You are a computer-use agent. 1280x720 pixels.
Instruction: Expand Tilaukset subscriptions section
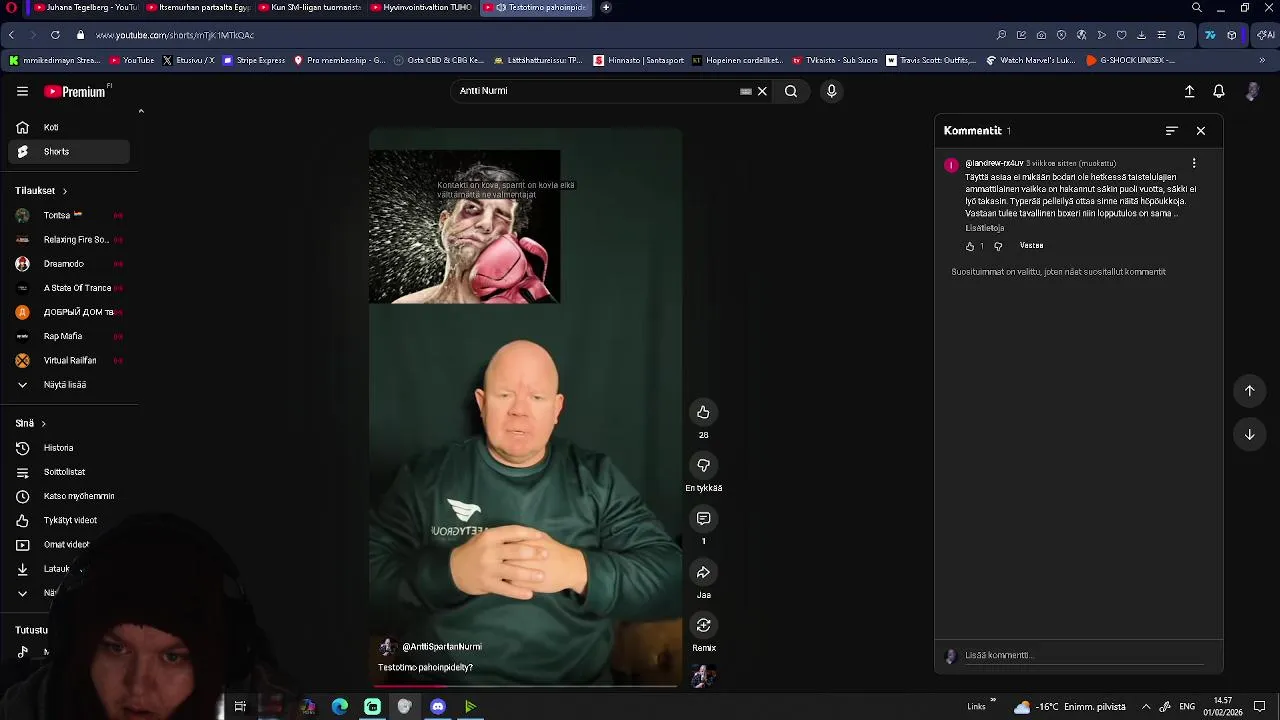click(41, 191)
